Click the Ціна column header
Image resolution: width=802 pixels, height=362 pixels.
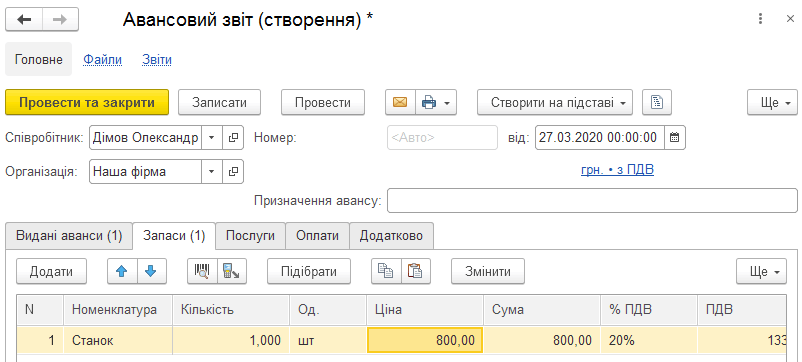[425, 310]
